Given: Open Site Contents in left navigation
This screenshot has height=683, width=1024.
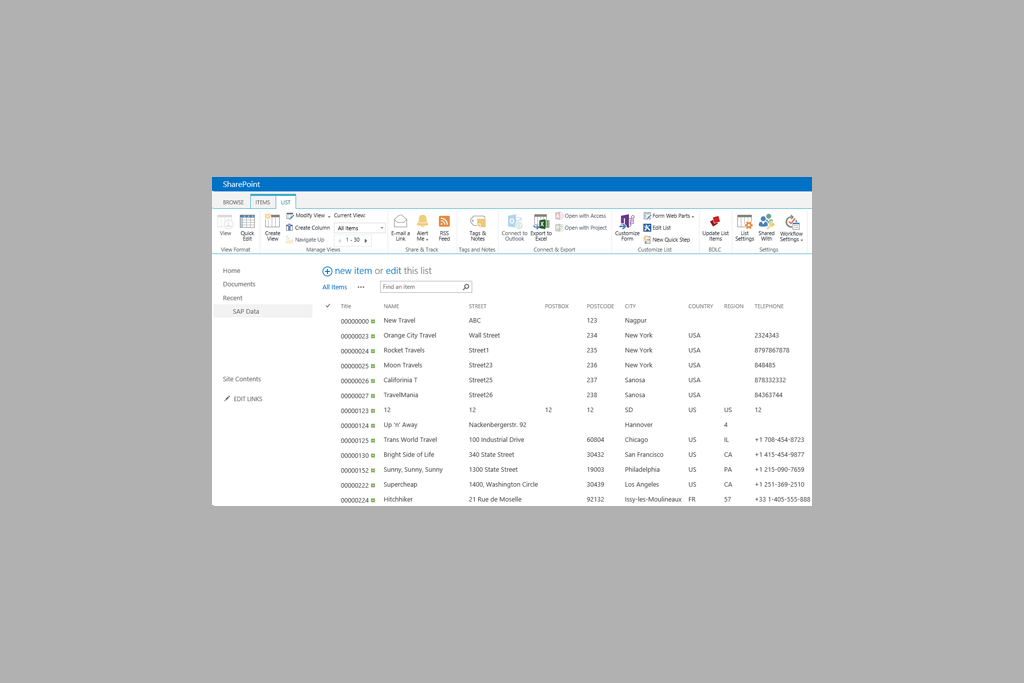Looking at the screenshot, I should click(242, 379).
